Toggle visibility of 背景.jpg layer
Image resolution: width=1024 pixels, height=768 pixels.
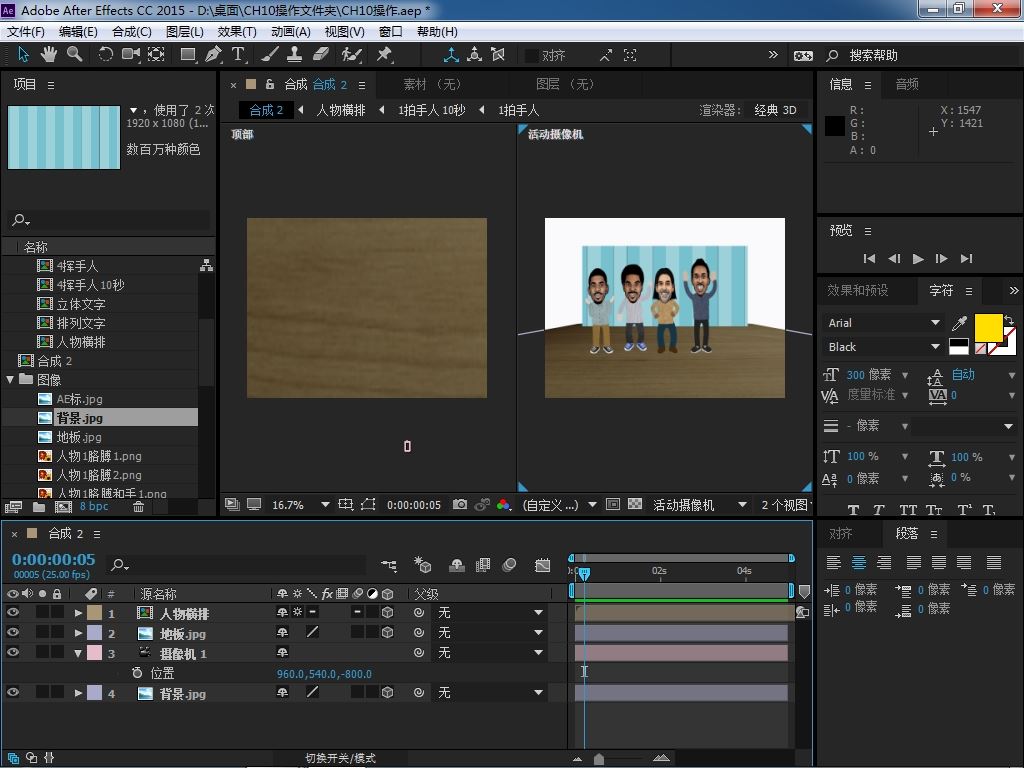pos(13,693)
